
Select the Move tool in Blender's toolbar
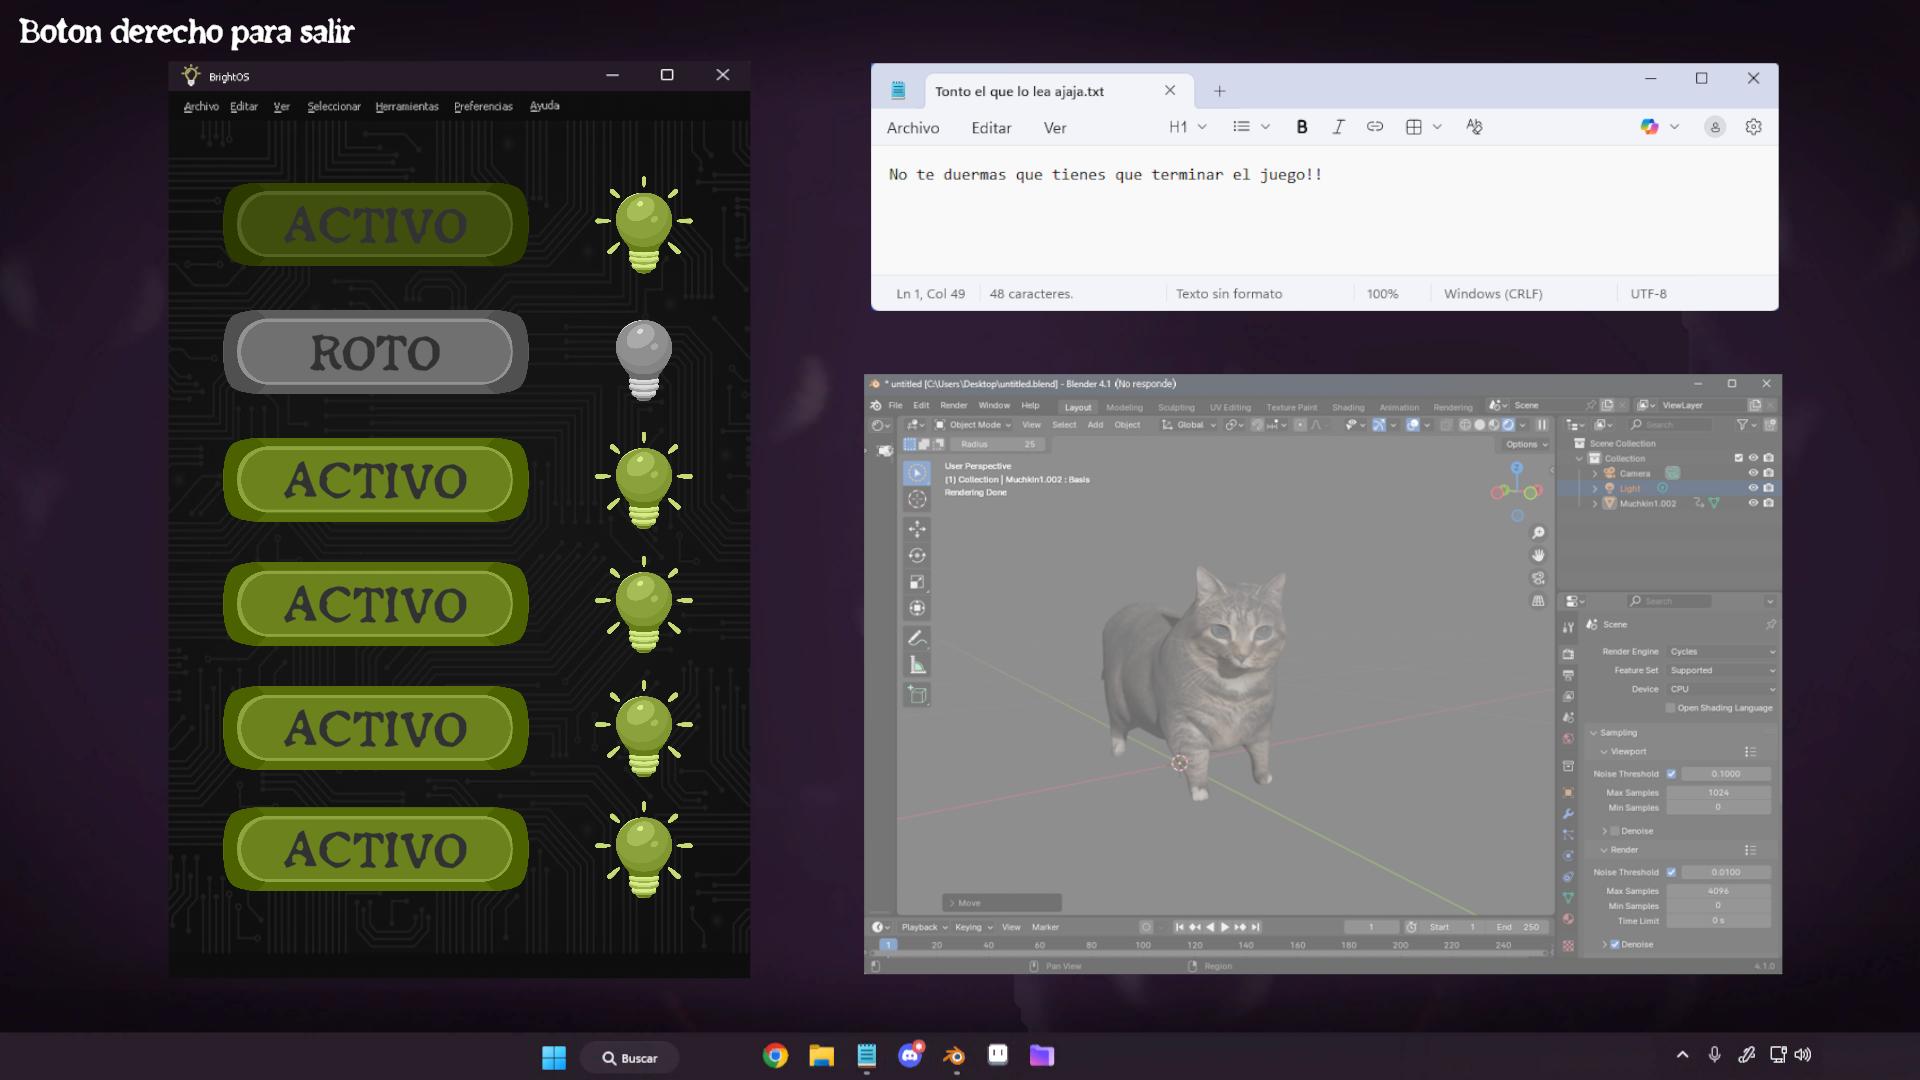pos(917,529)
